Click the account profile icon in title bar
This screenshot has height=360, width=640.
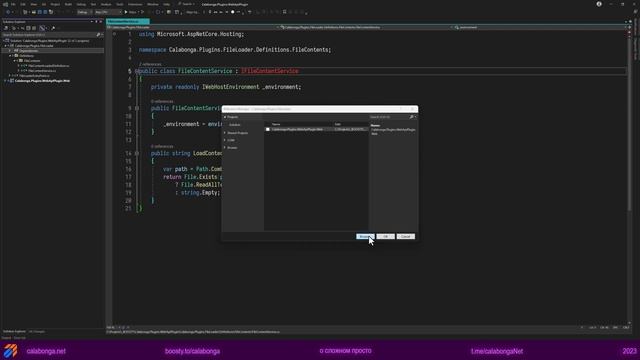(x=599, y=4)
